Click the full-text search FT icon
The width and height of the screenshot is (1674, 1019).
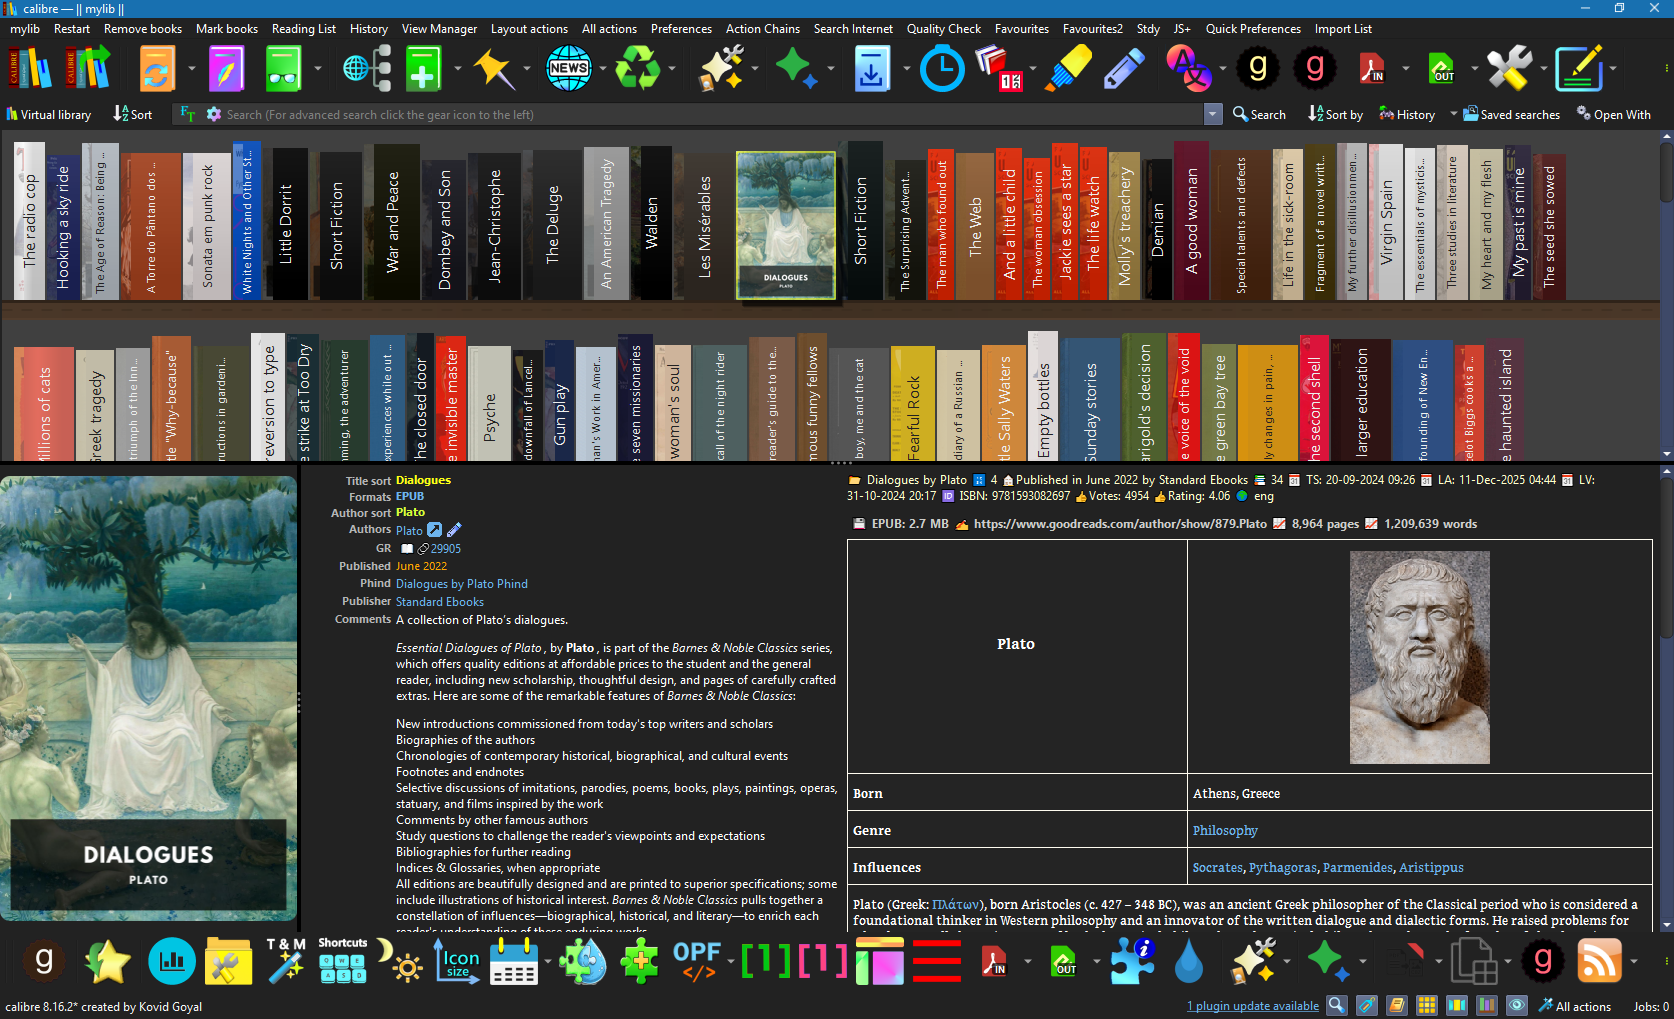click(x=187, y=114)
